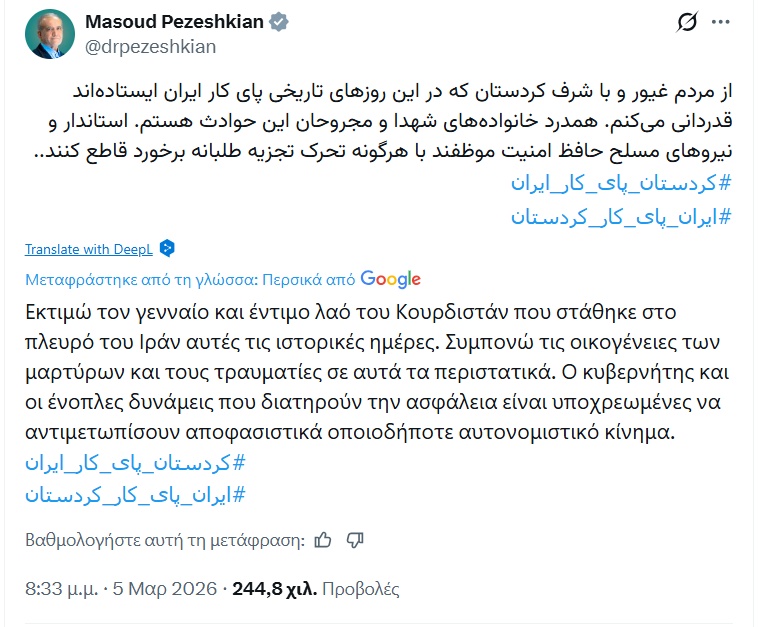Click the Grok icon beside the tweet header
This screenshot has height=627, width=765.
click(687, 22)
